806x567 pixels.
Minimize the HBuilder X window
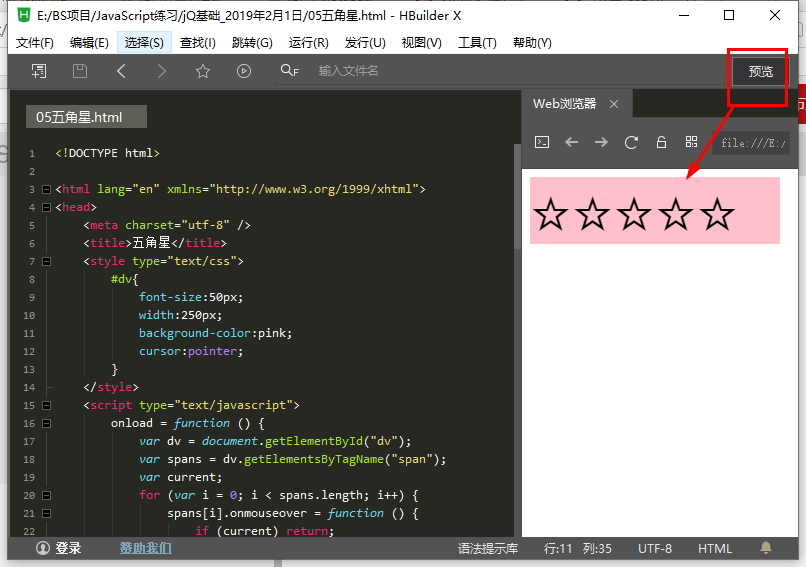coord(684,15)
